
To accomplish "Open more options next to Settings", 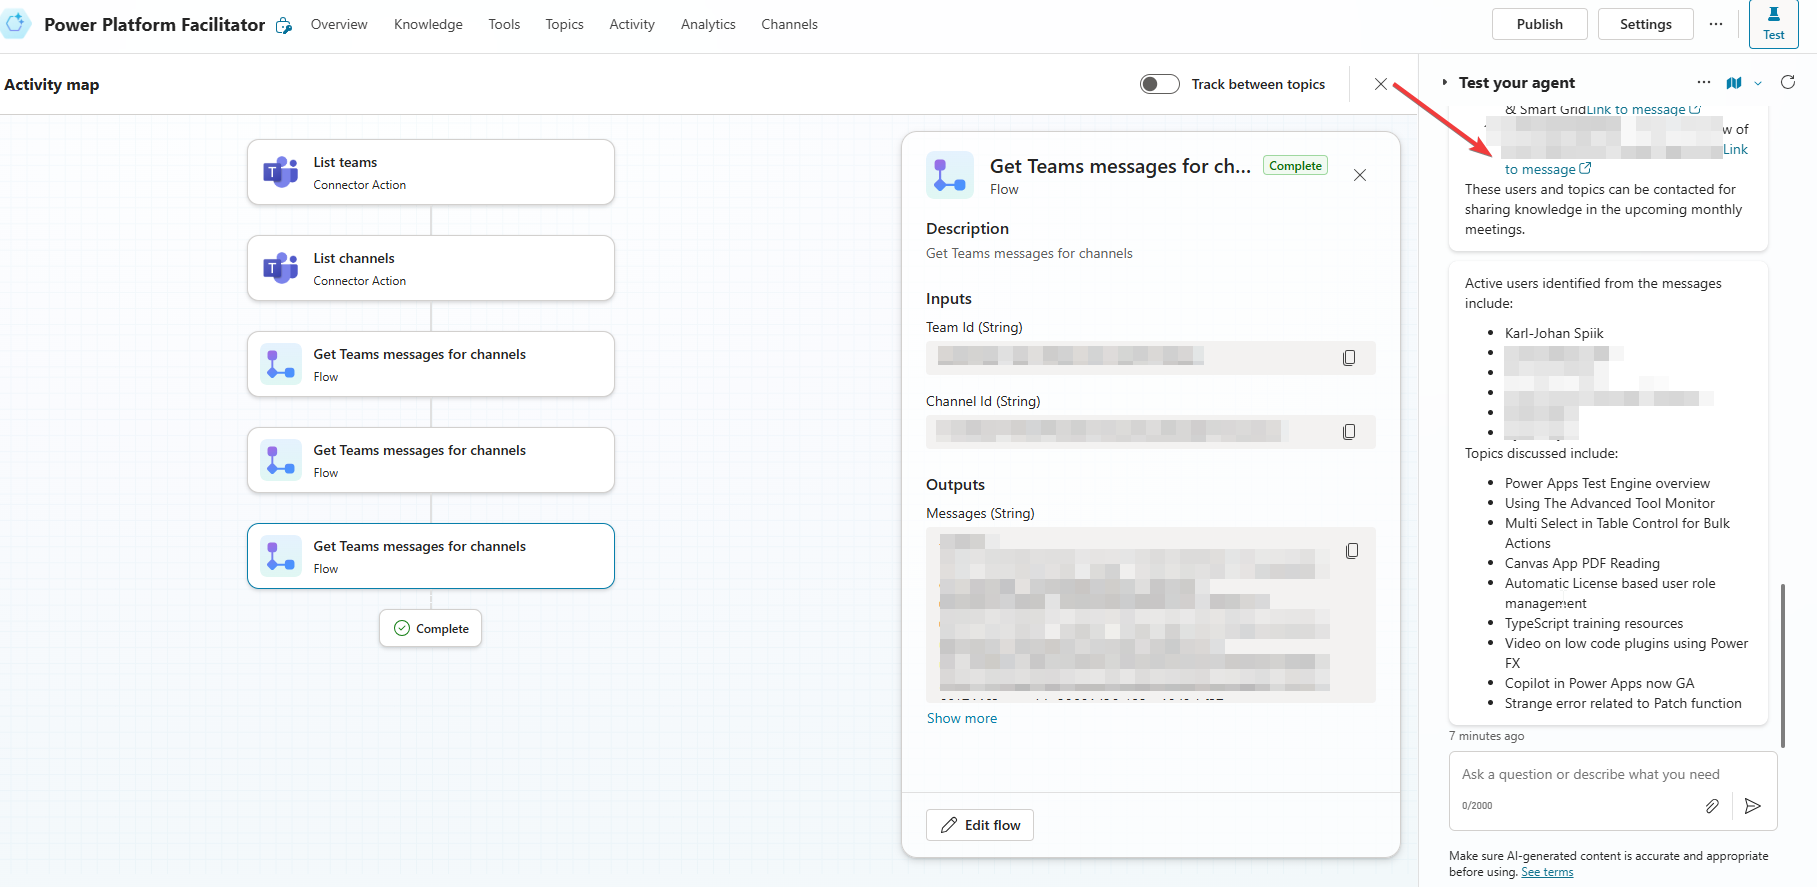I will point(1716,24).
